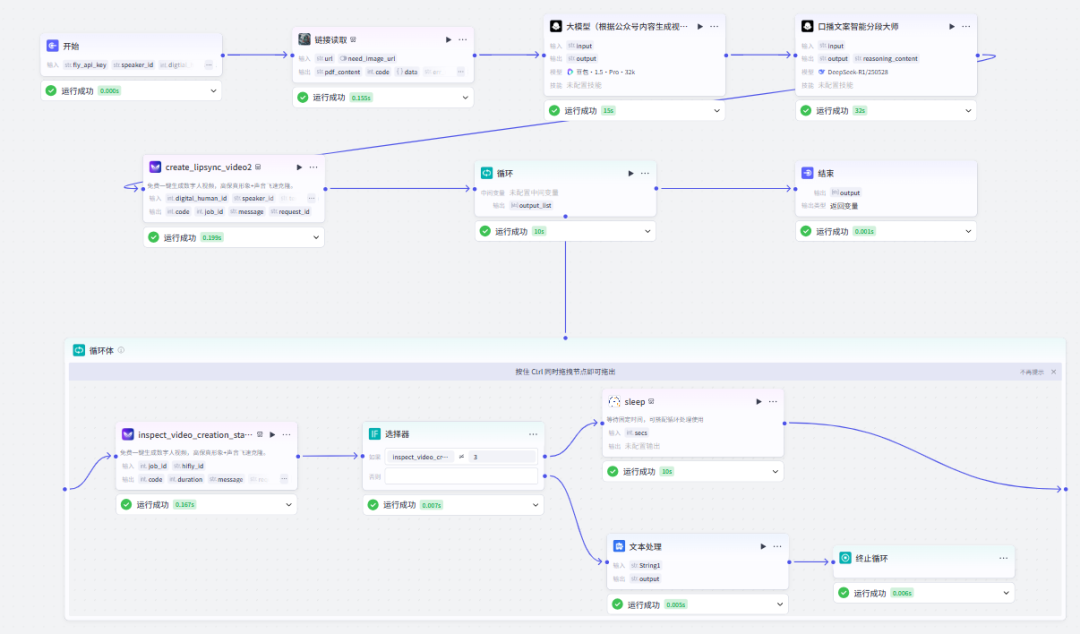Image resolution: width=1080 pixels, height=634 pixels.
Task: Click the 选择器 IF selector icon
Action: coord(375,434)
